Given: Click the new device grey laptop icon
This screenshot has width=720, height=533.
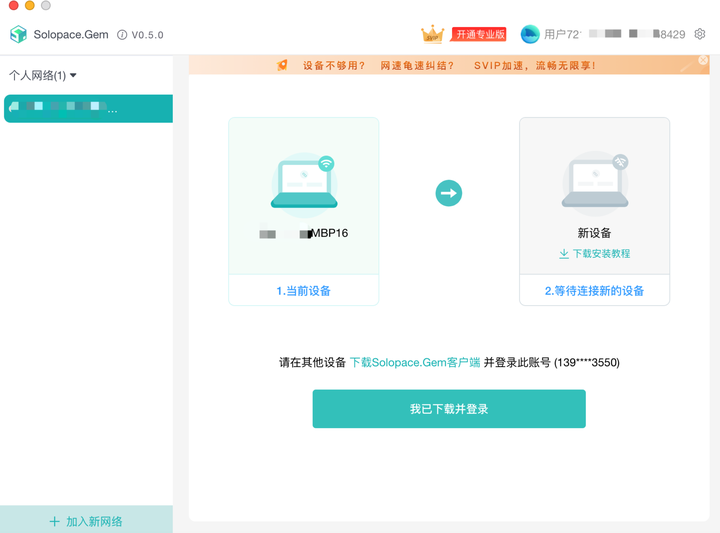Looking at the screenshot, I should coord(595,182).
